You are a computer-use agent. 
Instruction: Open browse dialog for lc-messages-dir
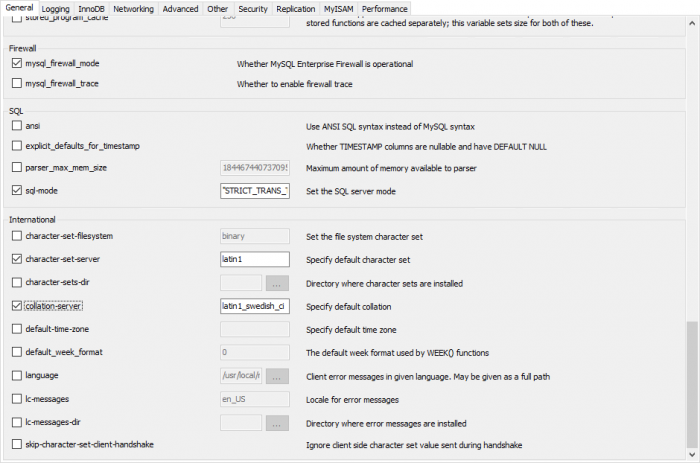[x=277, y=422]
